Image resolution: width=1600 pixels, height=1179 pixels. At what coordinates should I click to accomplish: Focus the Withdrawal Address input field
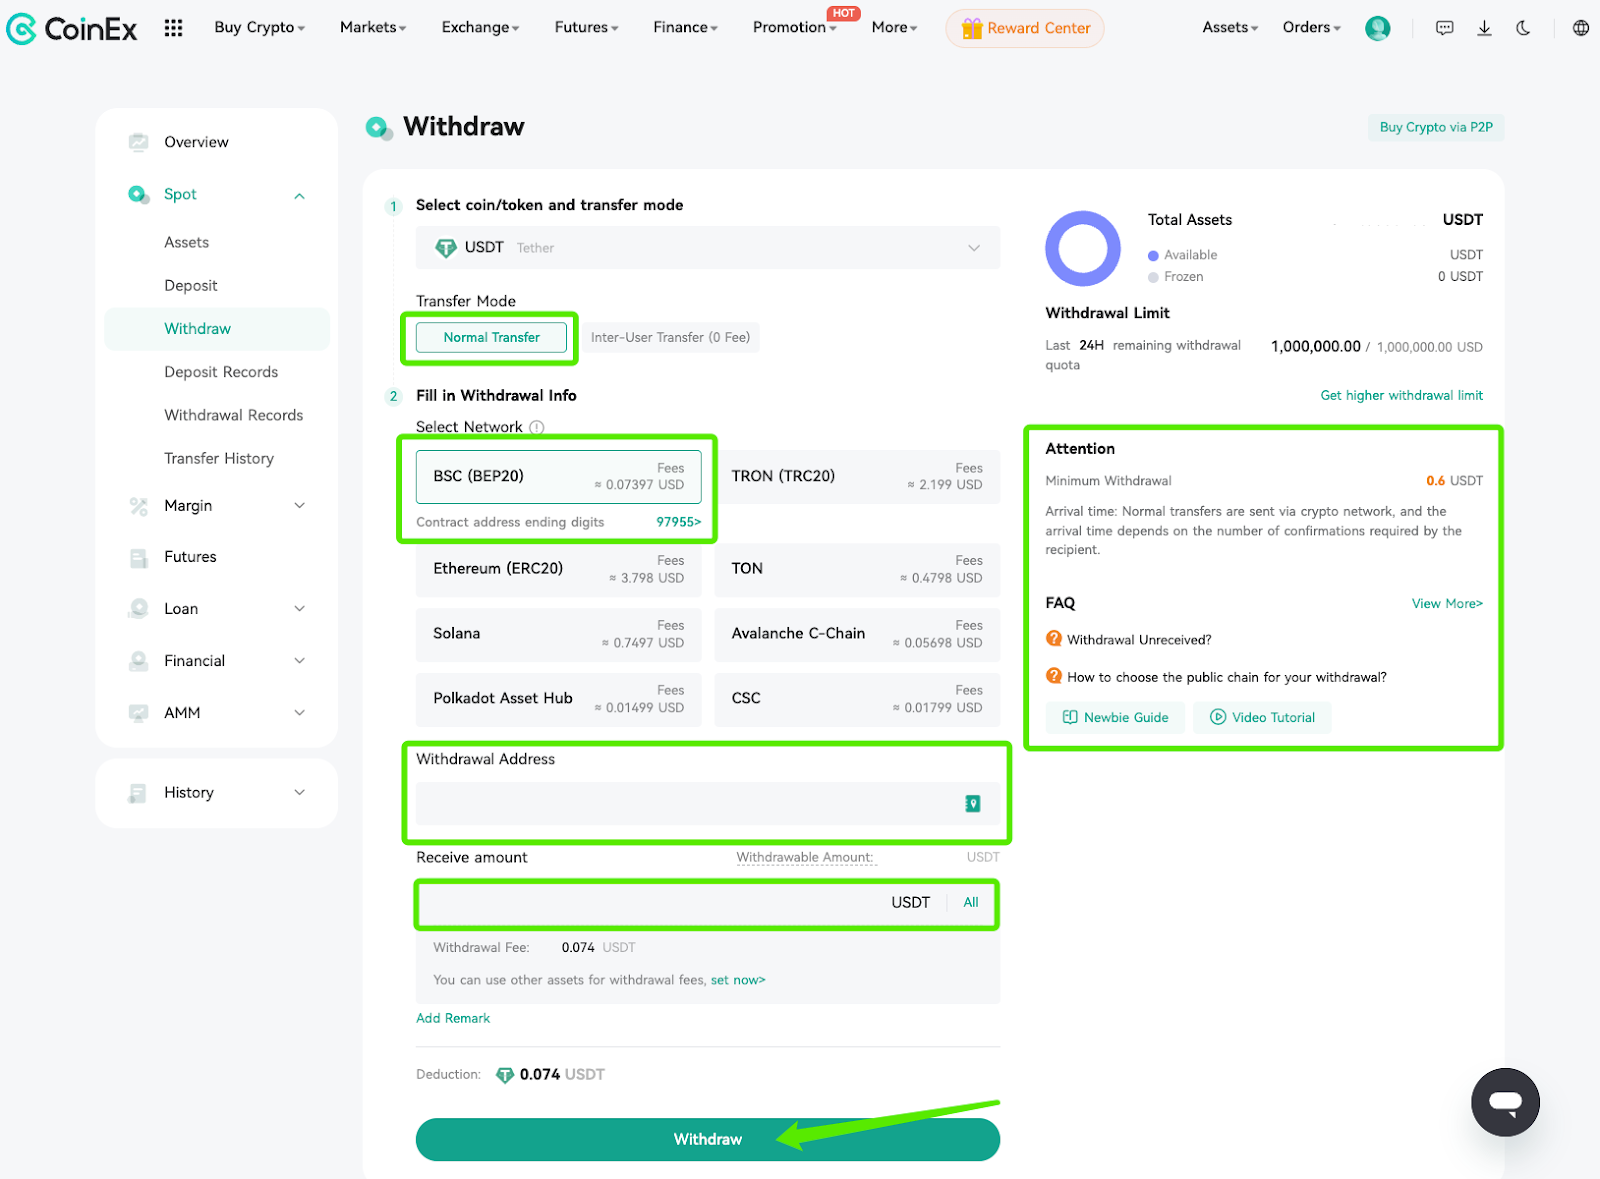tap(708, 803)
